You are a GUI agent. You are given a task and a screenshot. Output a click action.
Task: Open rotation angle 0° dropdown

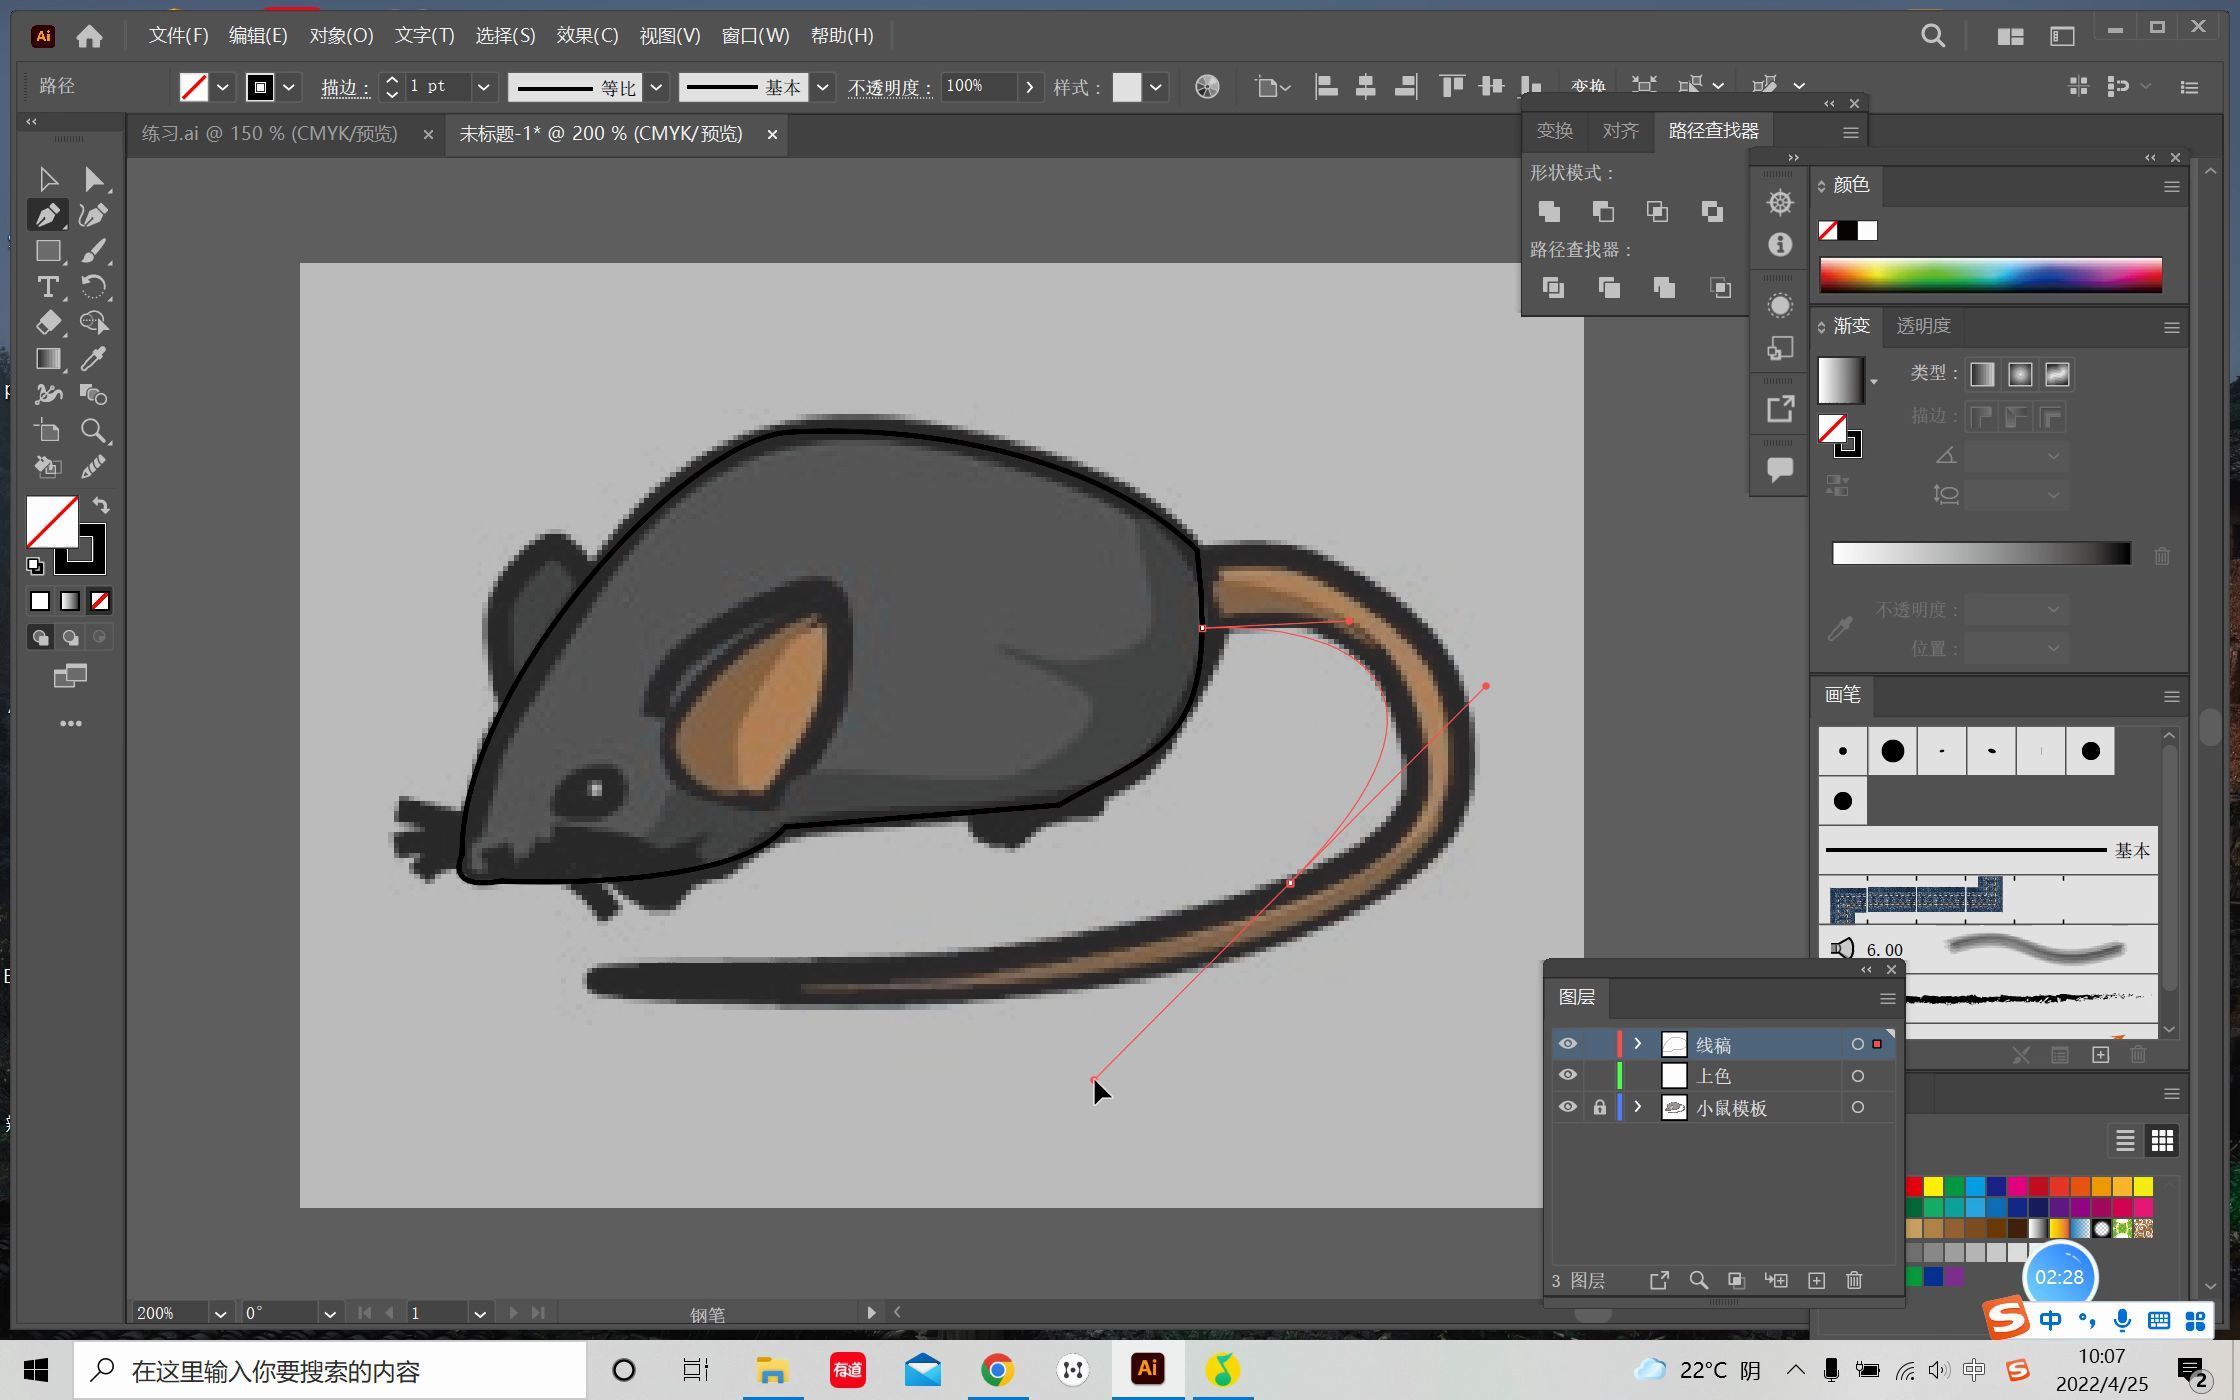point(329,1314)
